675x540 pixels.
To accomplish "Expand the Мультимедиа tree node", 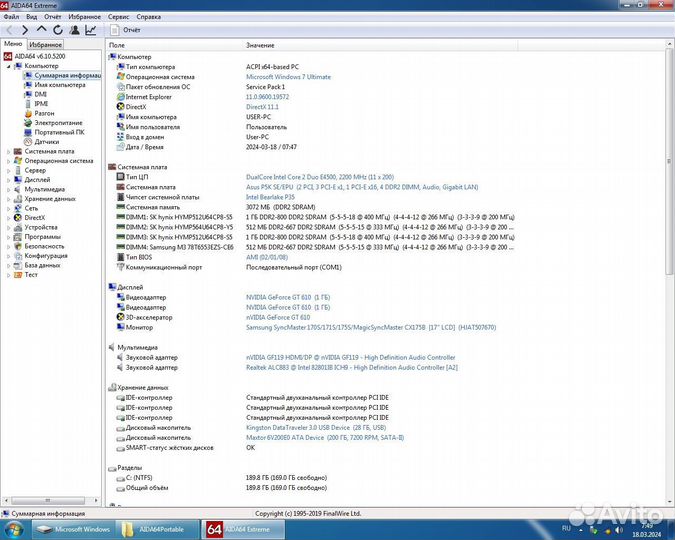I will click(8, 189).
